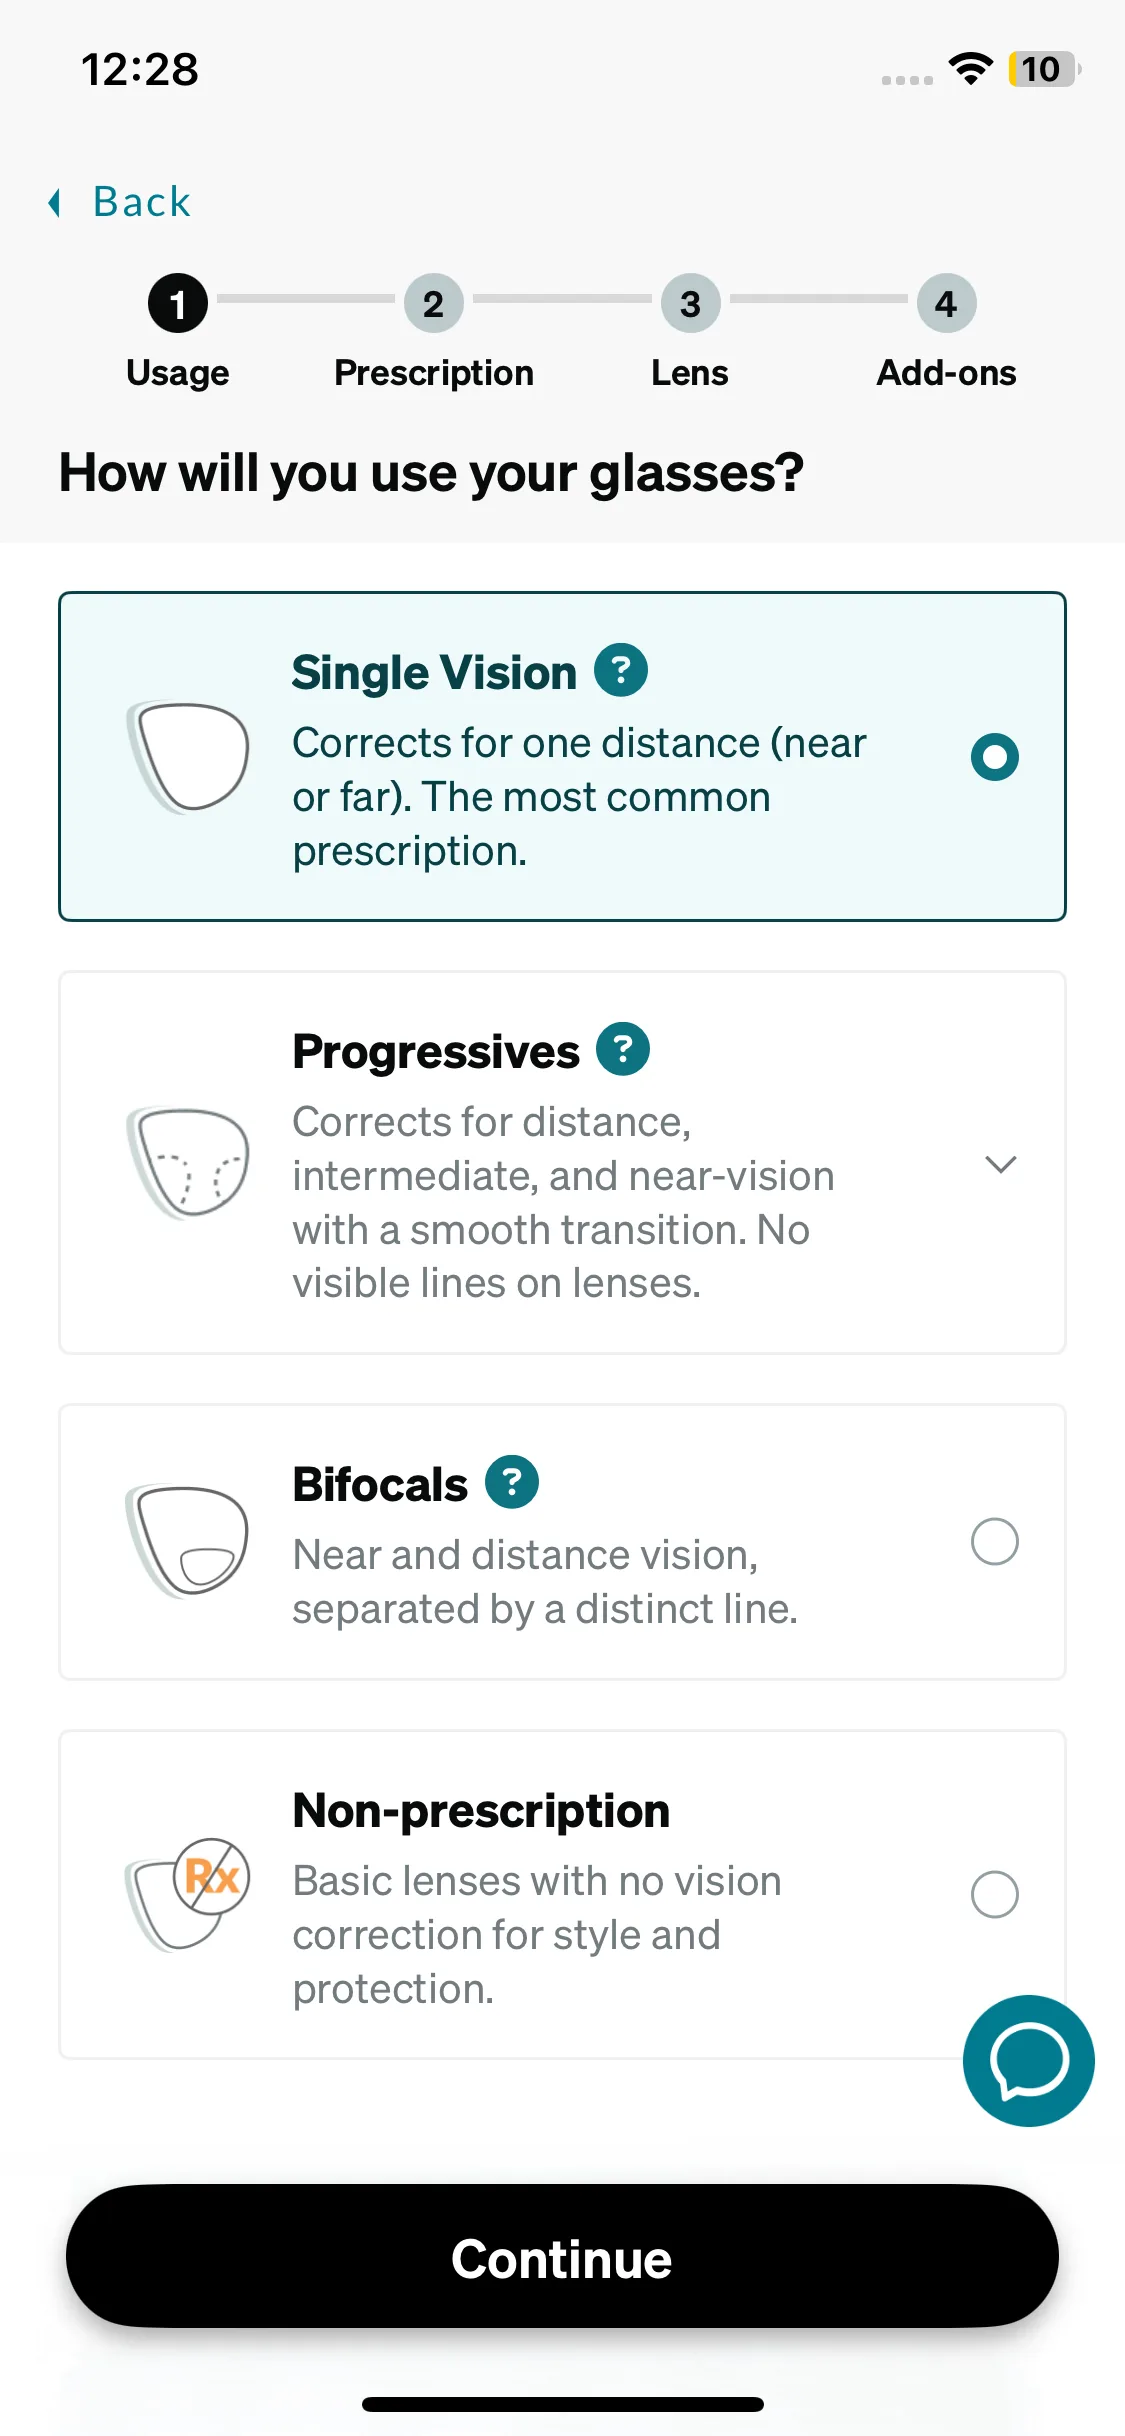Open the Single Vision help question mark
The width and height of the screenshot is (1125, 2436).
621,670
